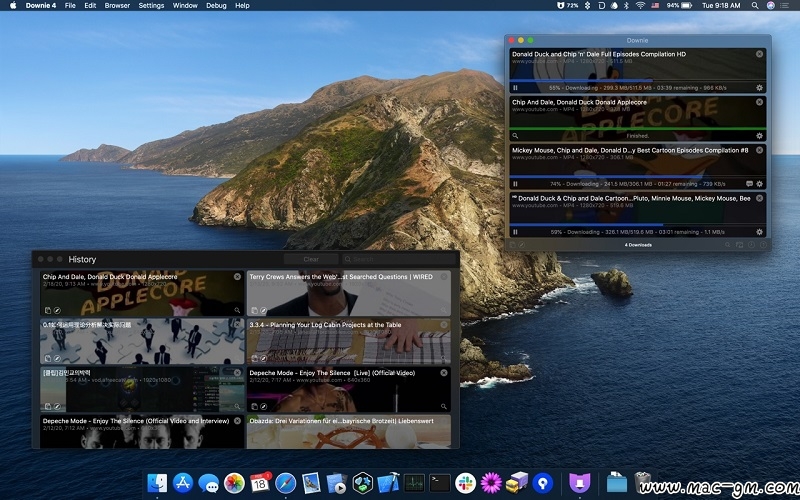Open the Apple menu

tap(13, 6)
